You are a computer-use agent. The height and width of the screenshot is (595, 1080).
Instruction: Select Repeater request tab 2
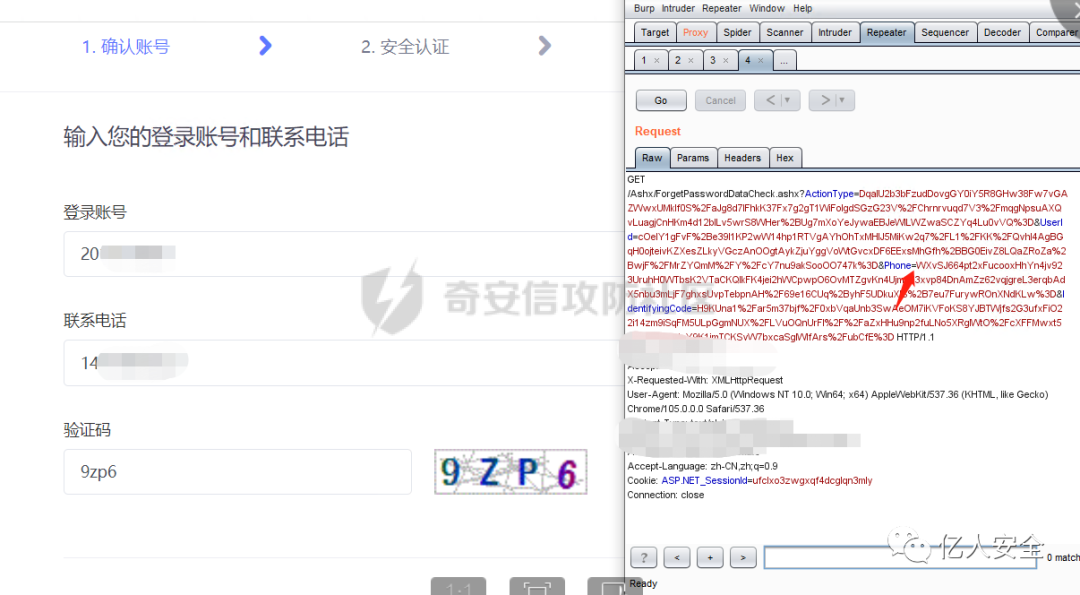click(678, 61)
